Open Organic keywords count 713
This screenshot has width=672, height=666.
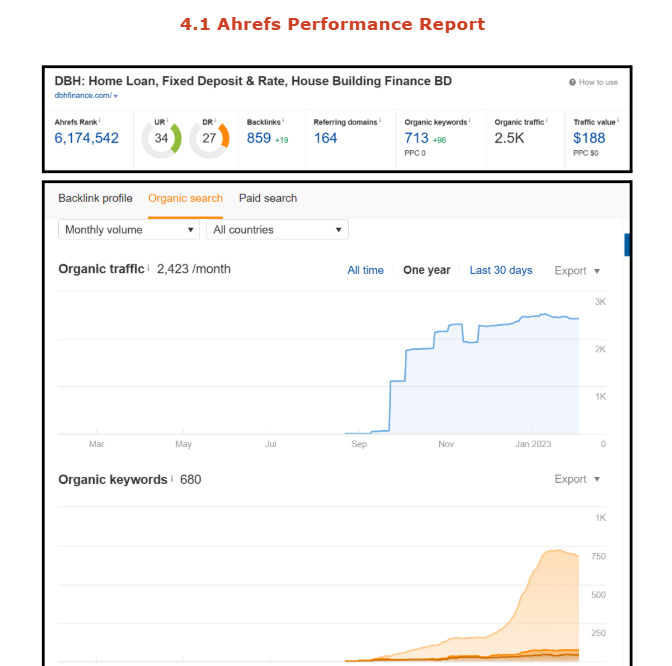(x=417, y=138)
